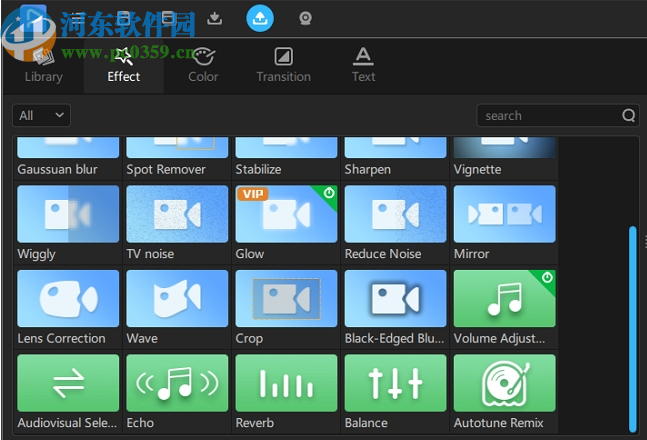
Task: Click the "Wave" label
Action: (x=142, y=338)
